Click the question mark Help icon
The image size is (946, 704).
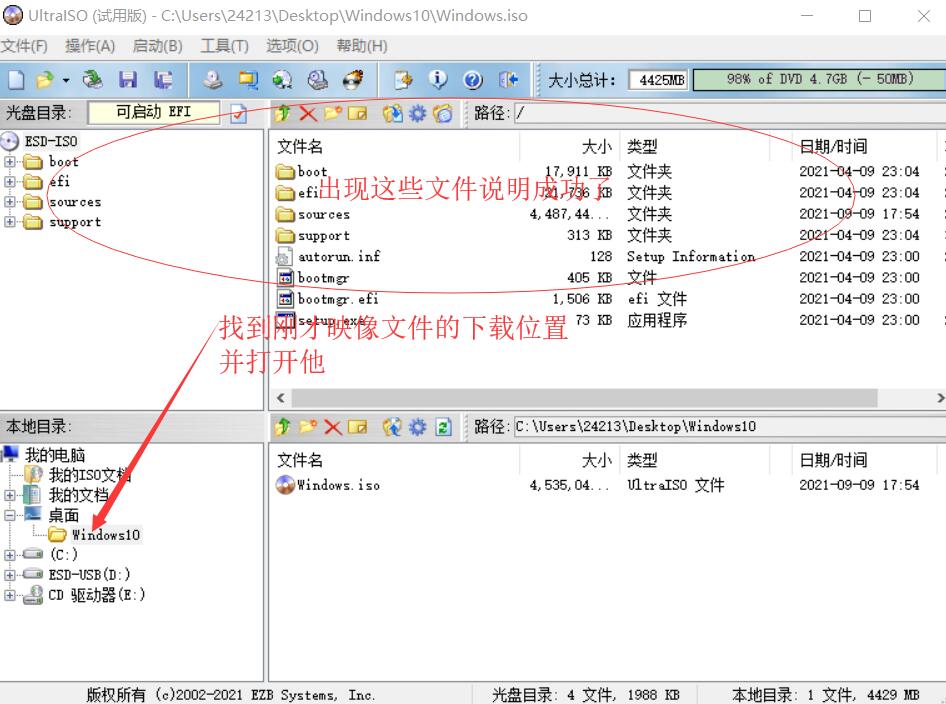click(x=473, y=80)
